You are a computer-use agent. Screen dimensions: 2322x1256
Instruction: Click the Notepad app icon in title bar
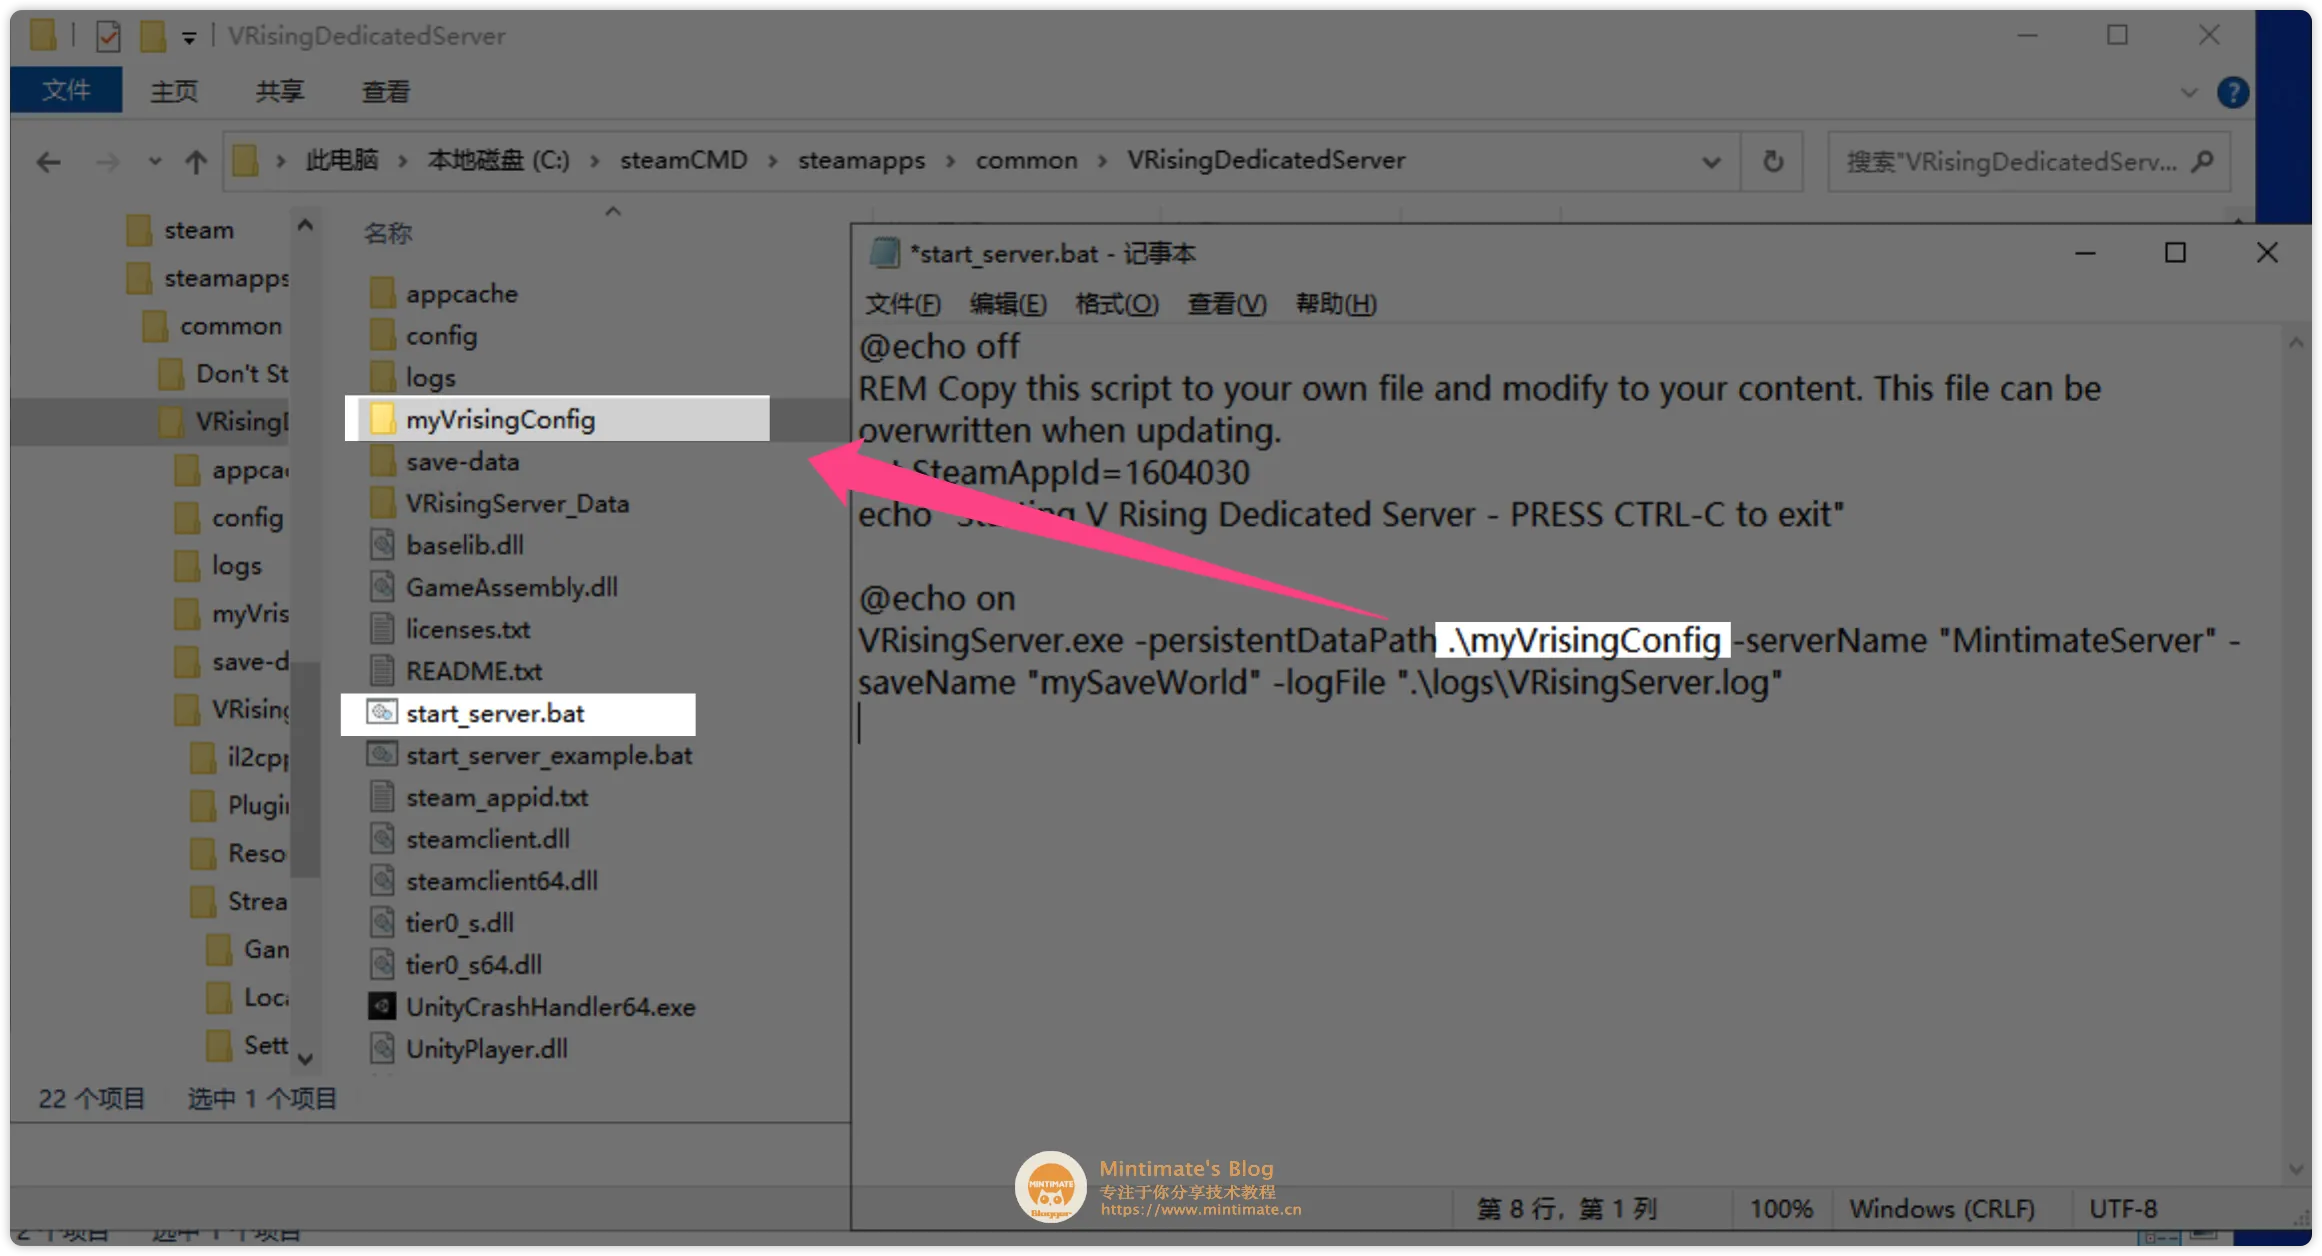pyautogui.click(x=884, y=253)
